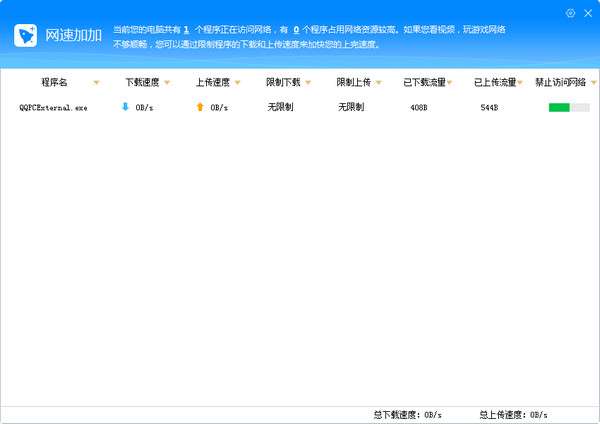Click download speed 0B/s in QQPCExternal row
Viewport: 600px width, 424px height.
point(144,108)
